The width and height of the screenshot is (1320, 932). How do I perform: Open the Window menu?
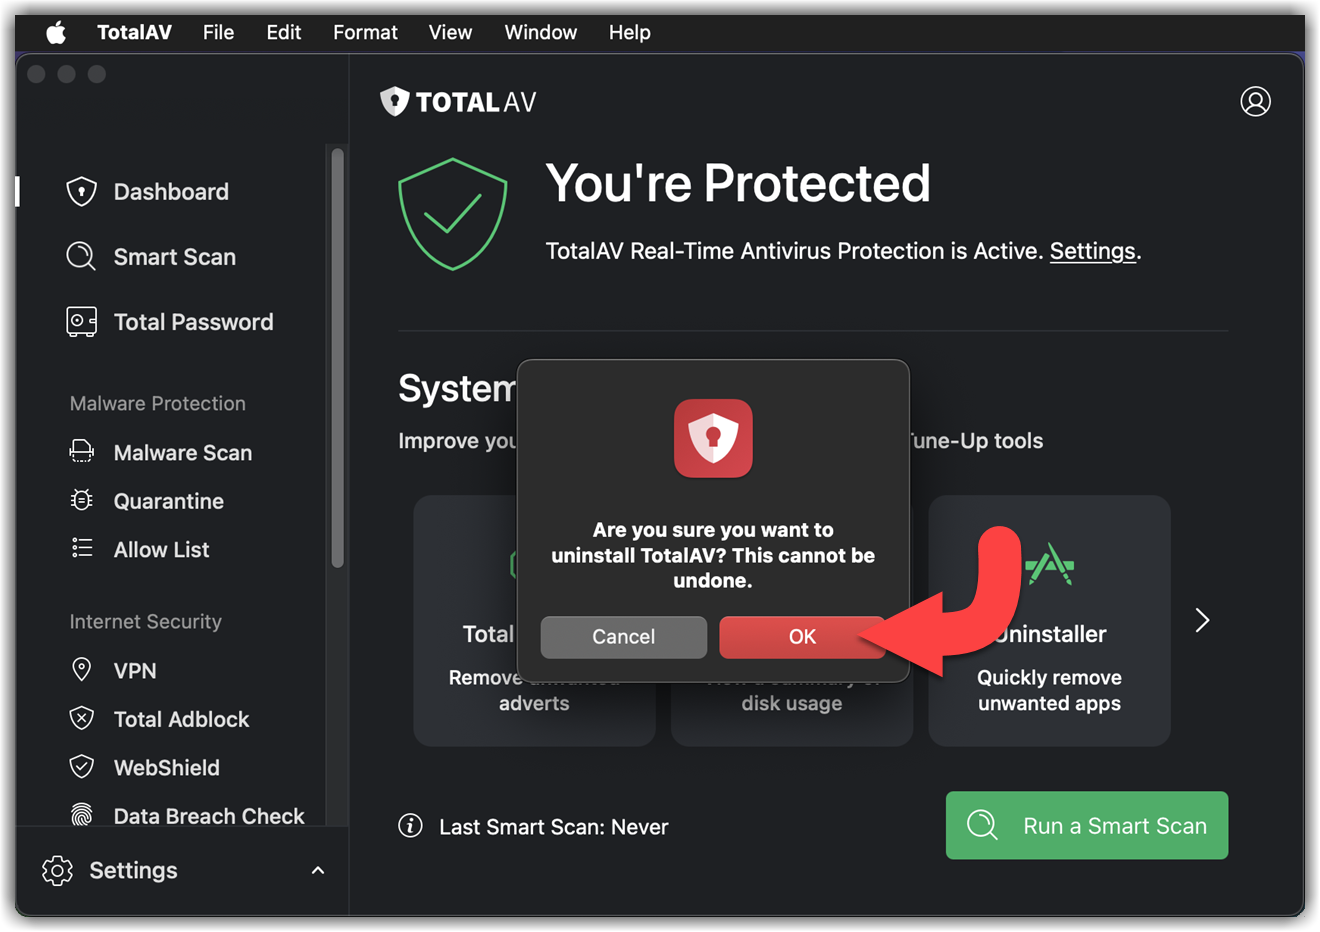(x=540, y=32)
